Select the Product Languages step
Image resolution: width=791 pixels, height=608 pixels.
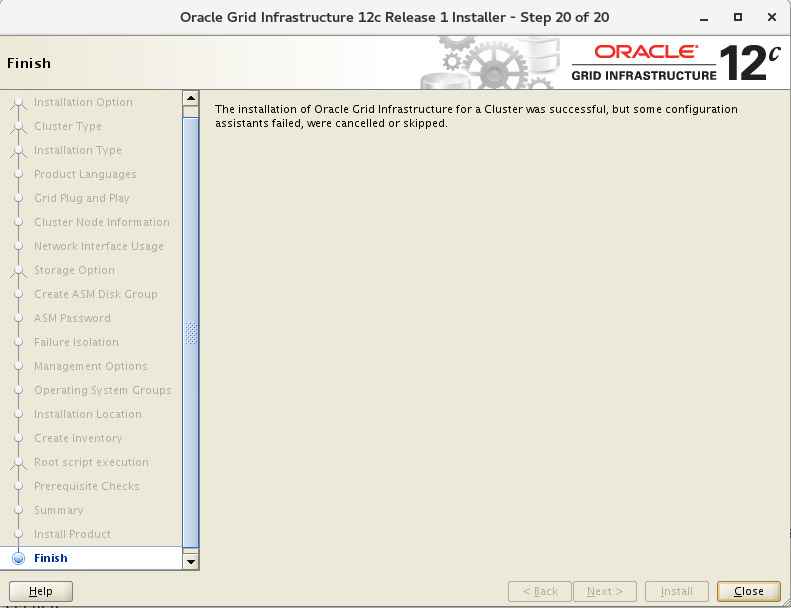point(85,174)
